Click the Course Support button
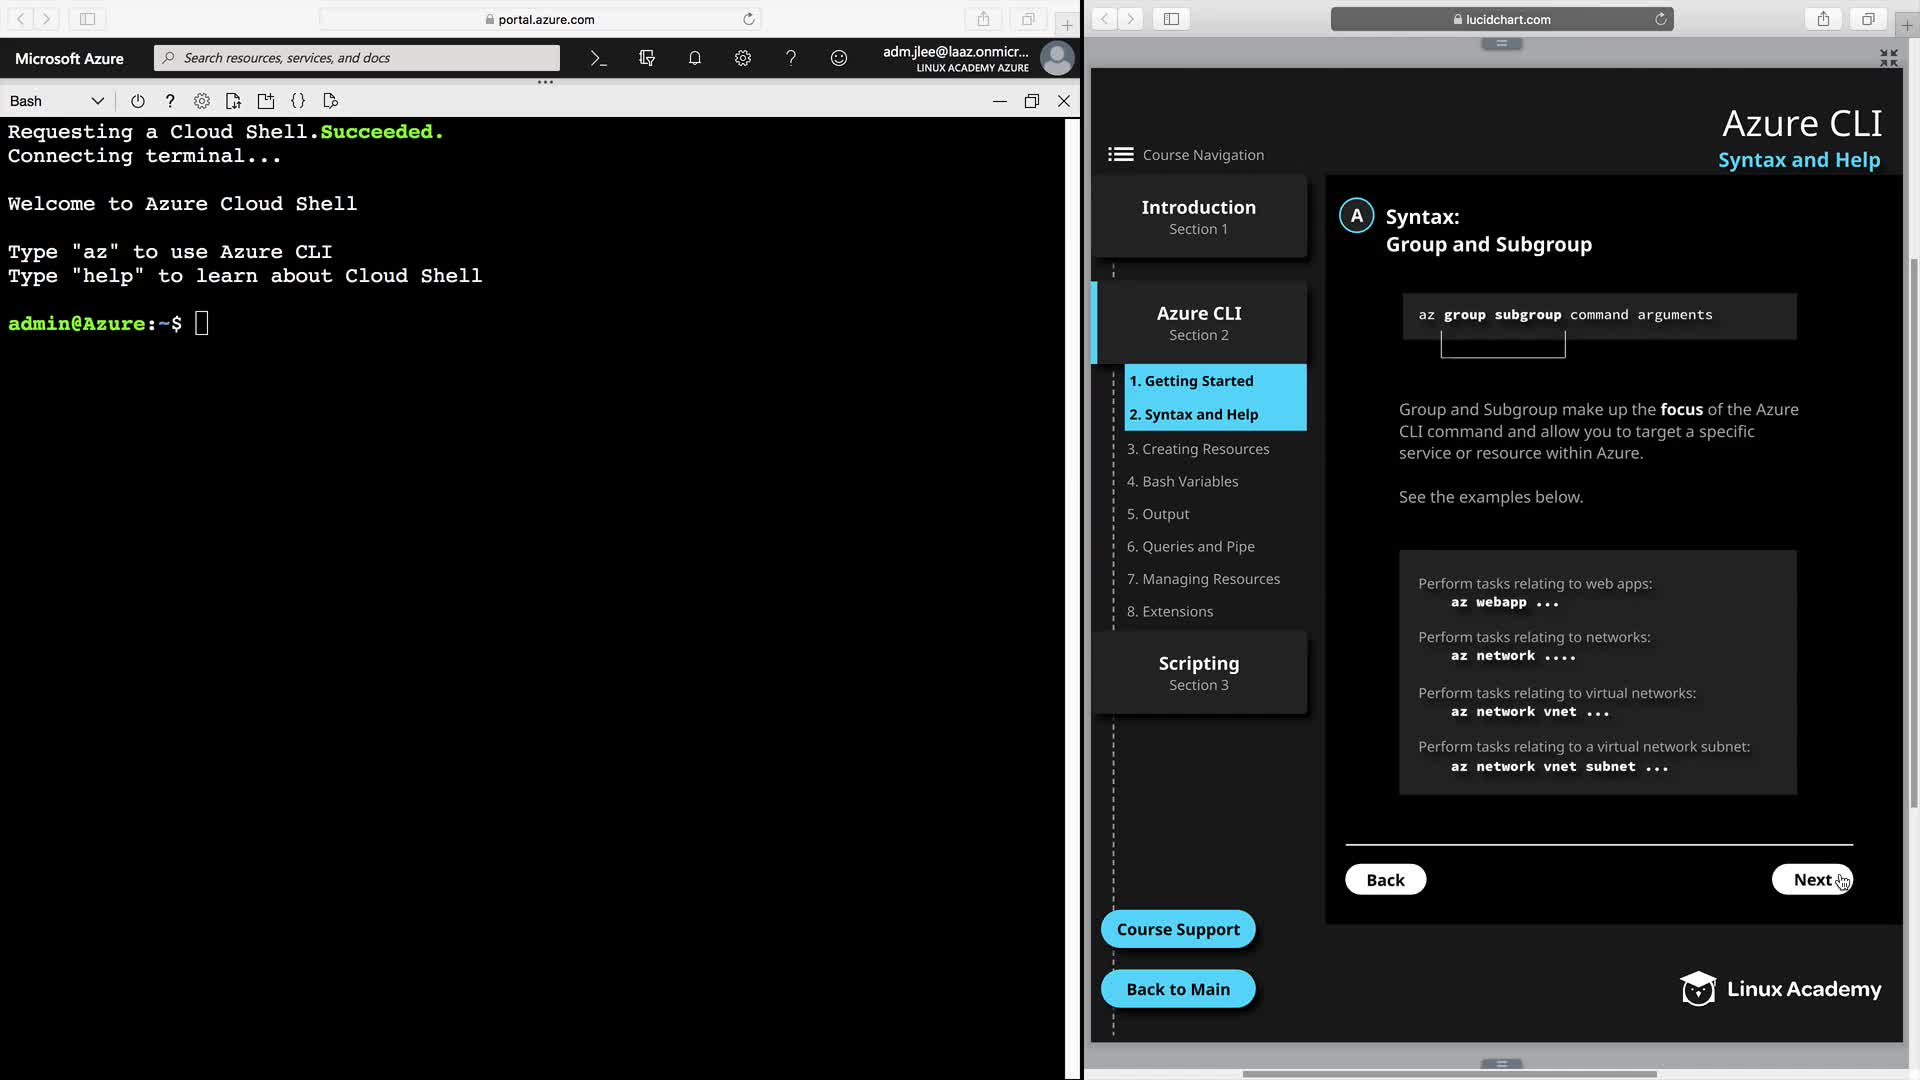This screenshot has height=1080, width=1920. tap(1178, 929)
